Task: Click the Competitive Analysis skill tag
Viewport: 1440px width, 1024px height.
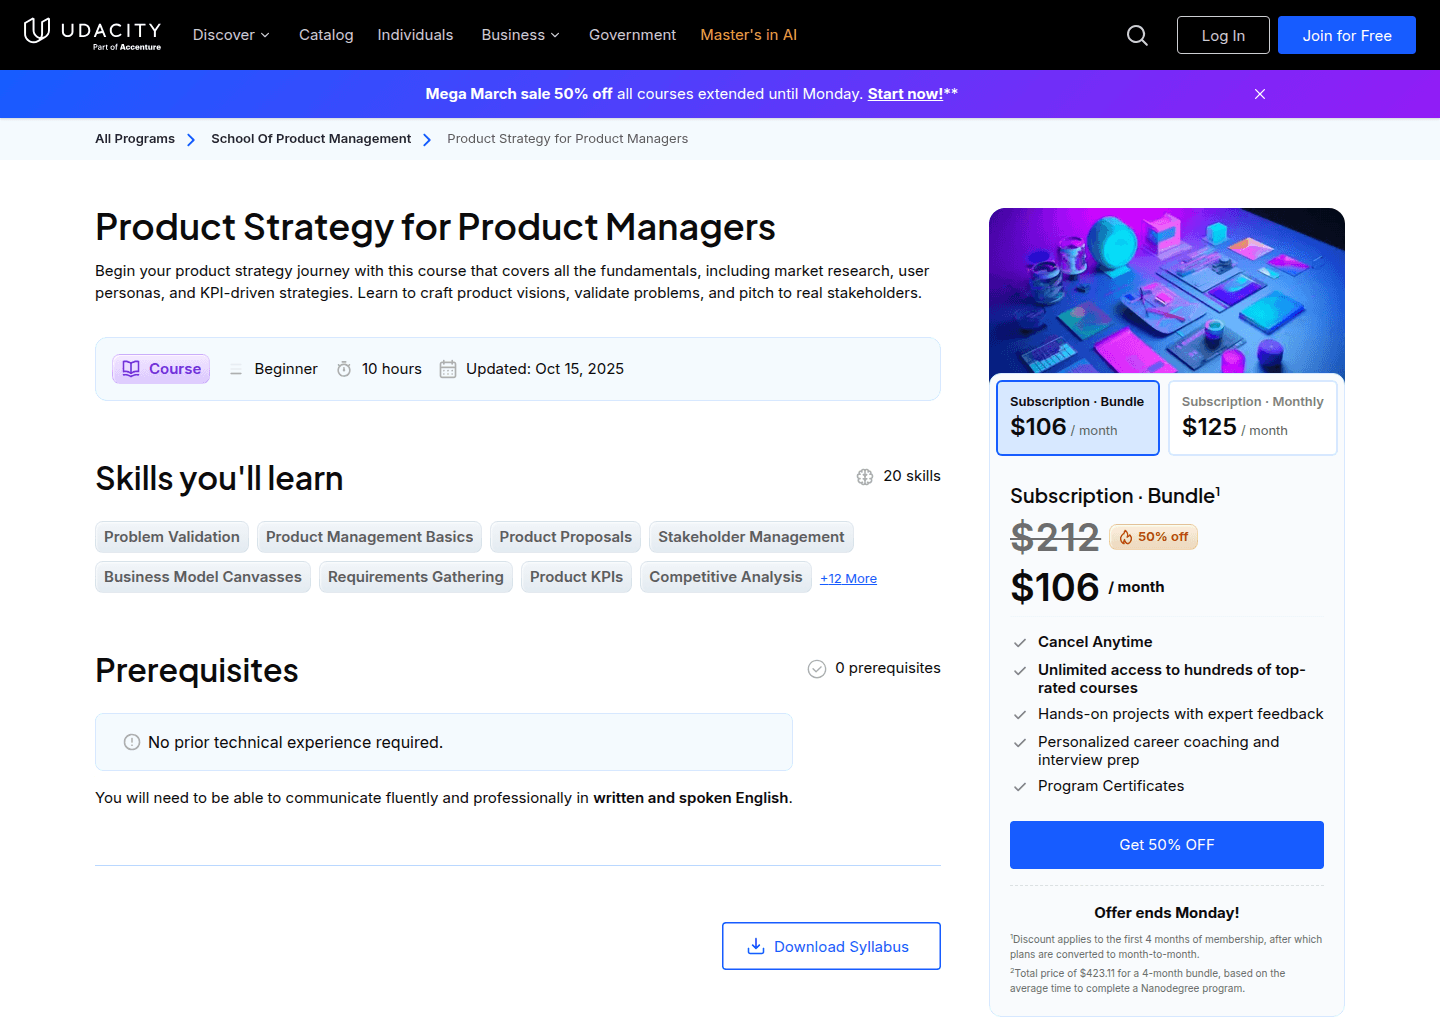Action: point(725,577)
